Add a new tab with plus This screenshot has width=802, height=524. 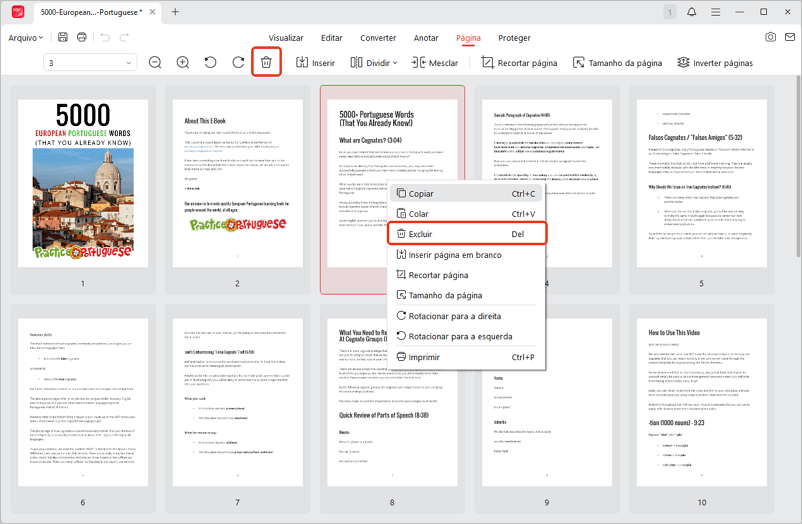click(175, 12)
